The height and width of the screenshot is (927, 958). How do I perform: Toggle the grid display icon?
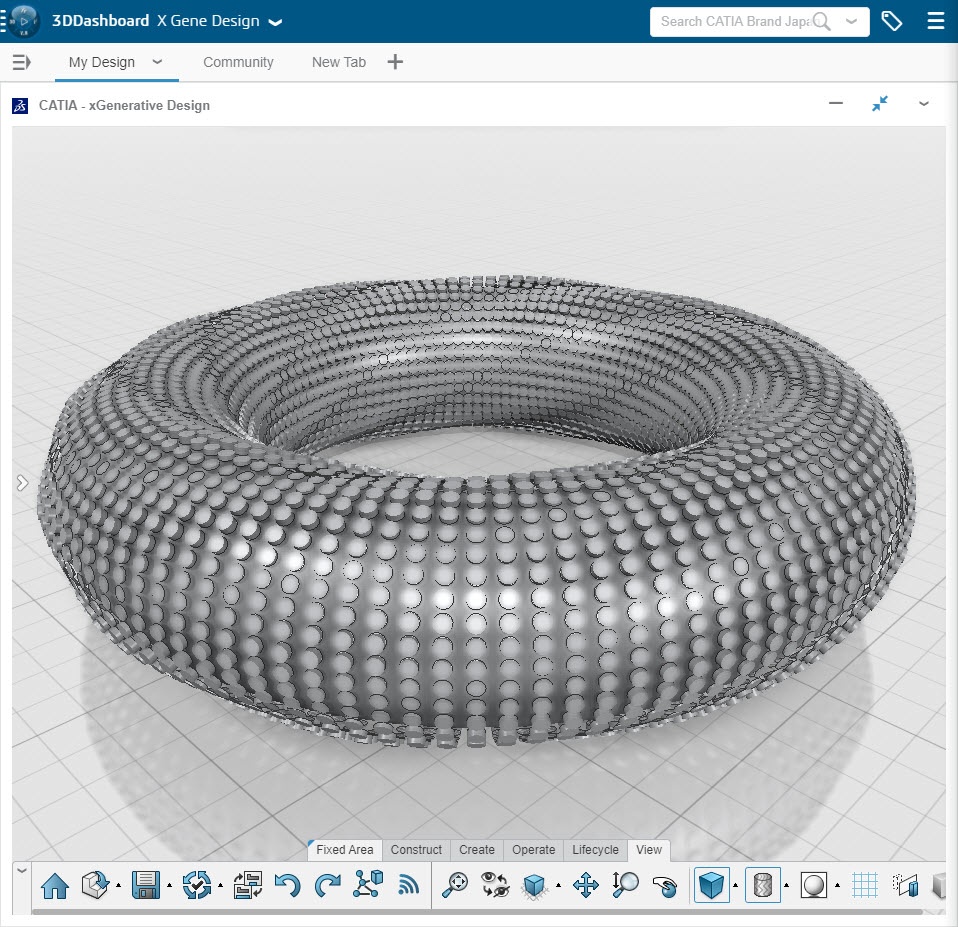(865, 885)
